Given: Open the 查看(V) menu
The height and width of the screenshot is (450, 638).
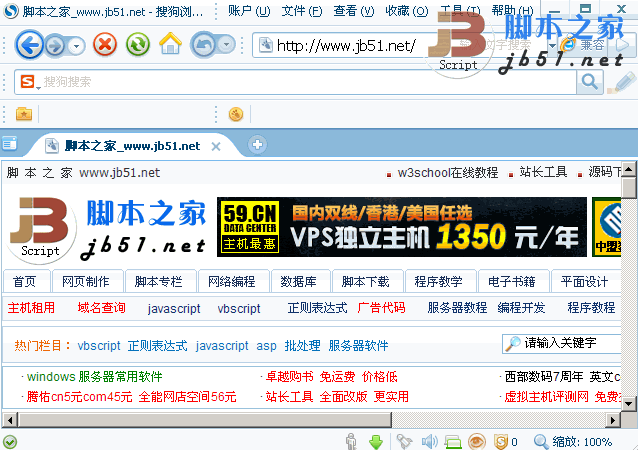Looking at the screenshot, I should click(354, 11).
